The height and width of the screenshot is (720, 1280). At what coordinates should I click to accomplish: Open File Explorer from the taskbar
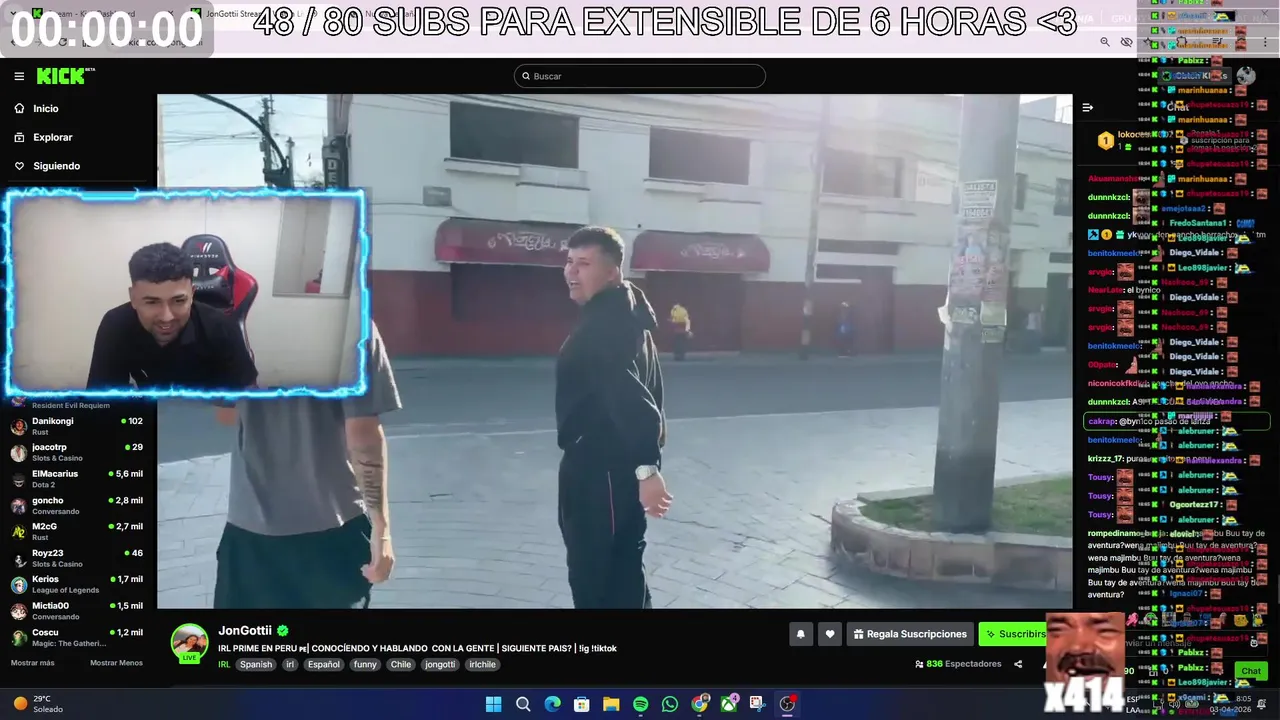611,704
